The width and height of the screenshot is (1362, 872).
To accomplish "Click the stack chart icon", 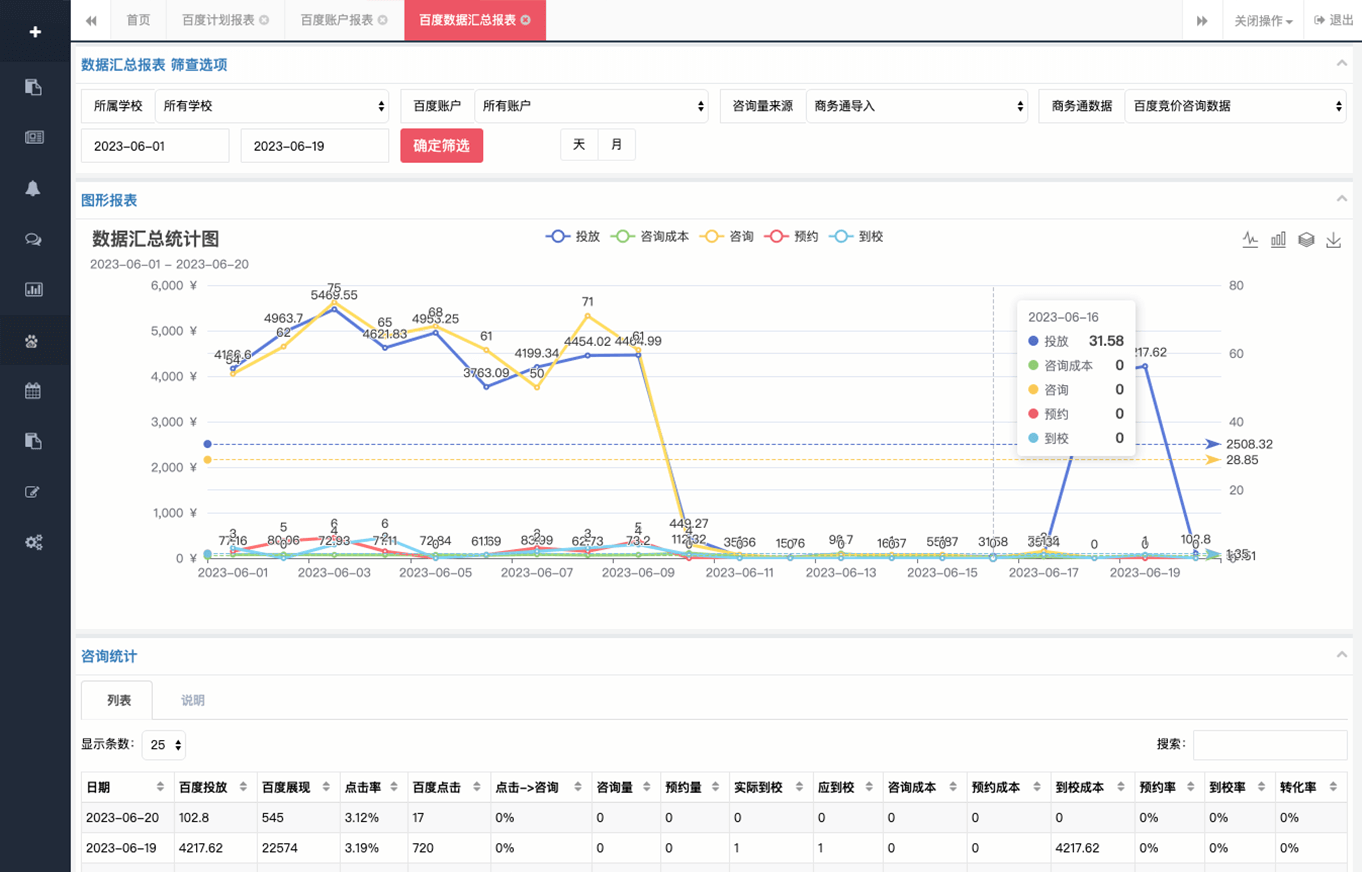I will click(1306, 239).
